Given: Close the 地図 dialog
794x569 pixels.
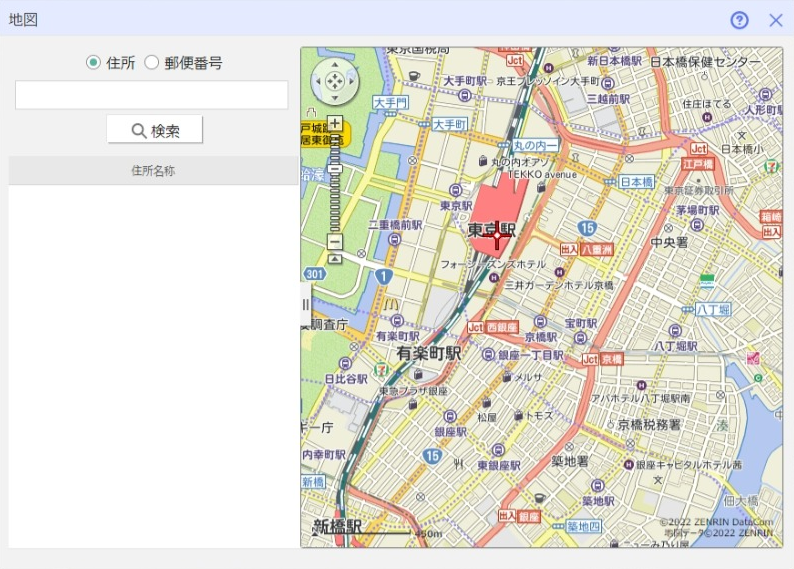Looking at the screenshot, I should pyautogui.click(x=776, y=20).
